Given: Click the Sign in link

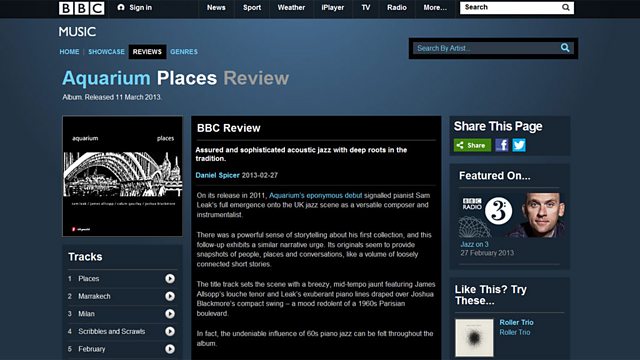Looking at the screenshot, I should tap(135, 7).
